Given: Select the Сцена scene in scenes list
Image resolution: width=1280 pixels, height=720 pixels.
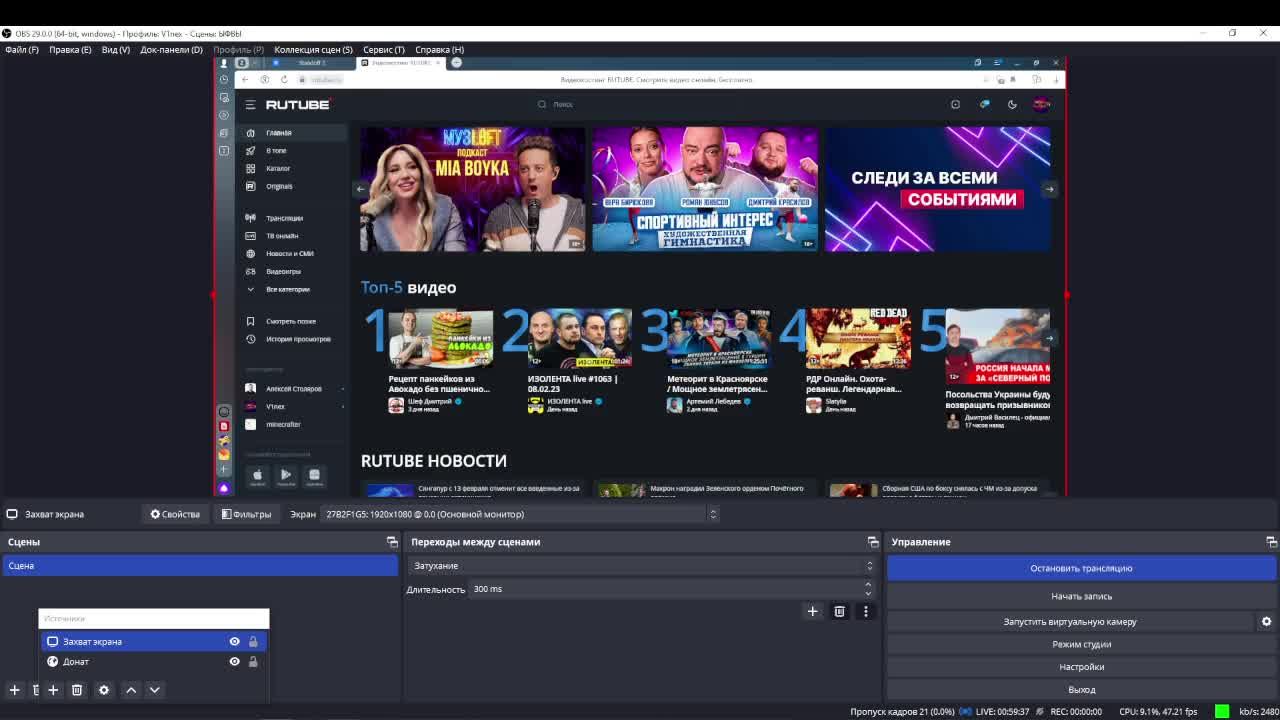Looking at the screenshot, I should tap(200, 566).
